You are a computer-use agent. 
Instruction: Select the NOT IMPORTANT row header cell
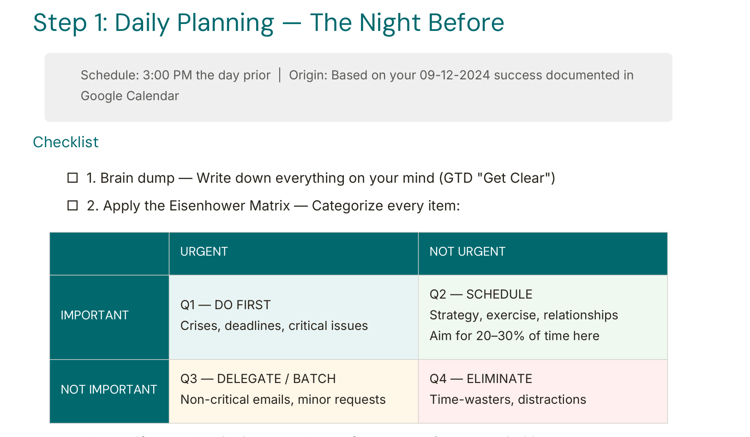pos(109,389)
